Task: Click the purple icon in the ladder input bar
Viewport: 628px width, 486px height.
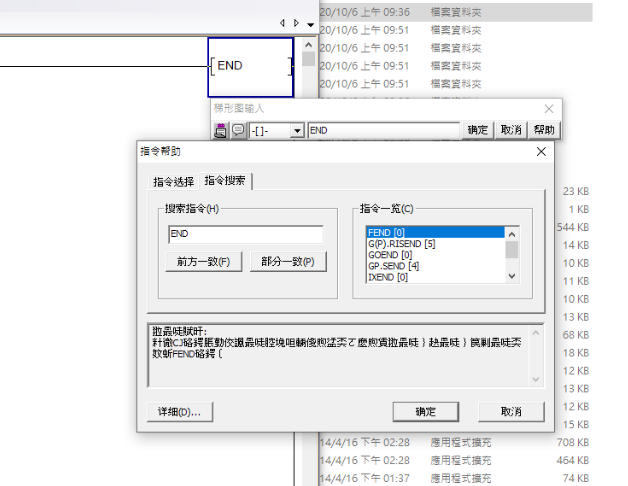Action: coord(221,130)
